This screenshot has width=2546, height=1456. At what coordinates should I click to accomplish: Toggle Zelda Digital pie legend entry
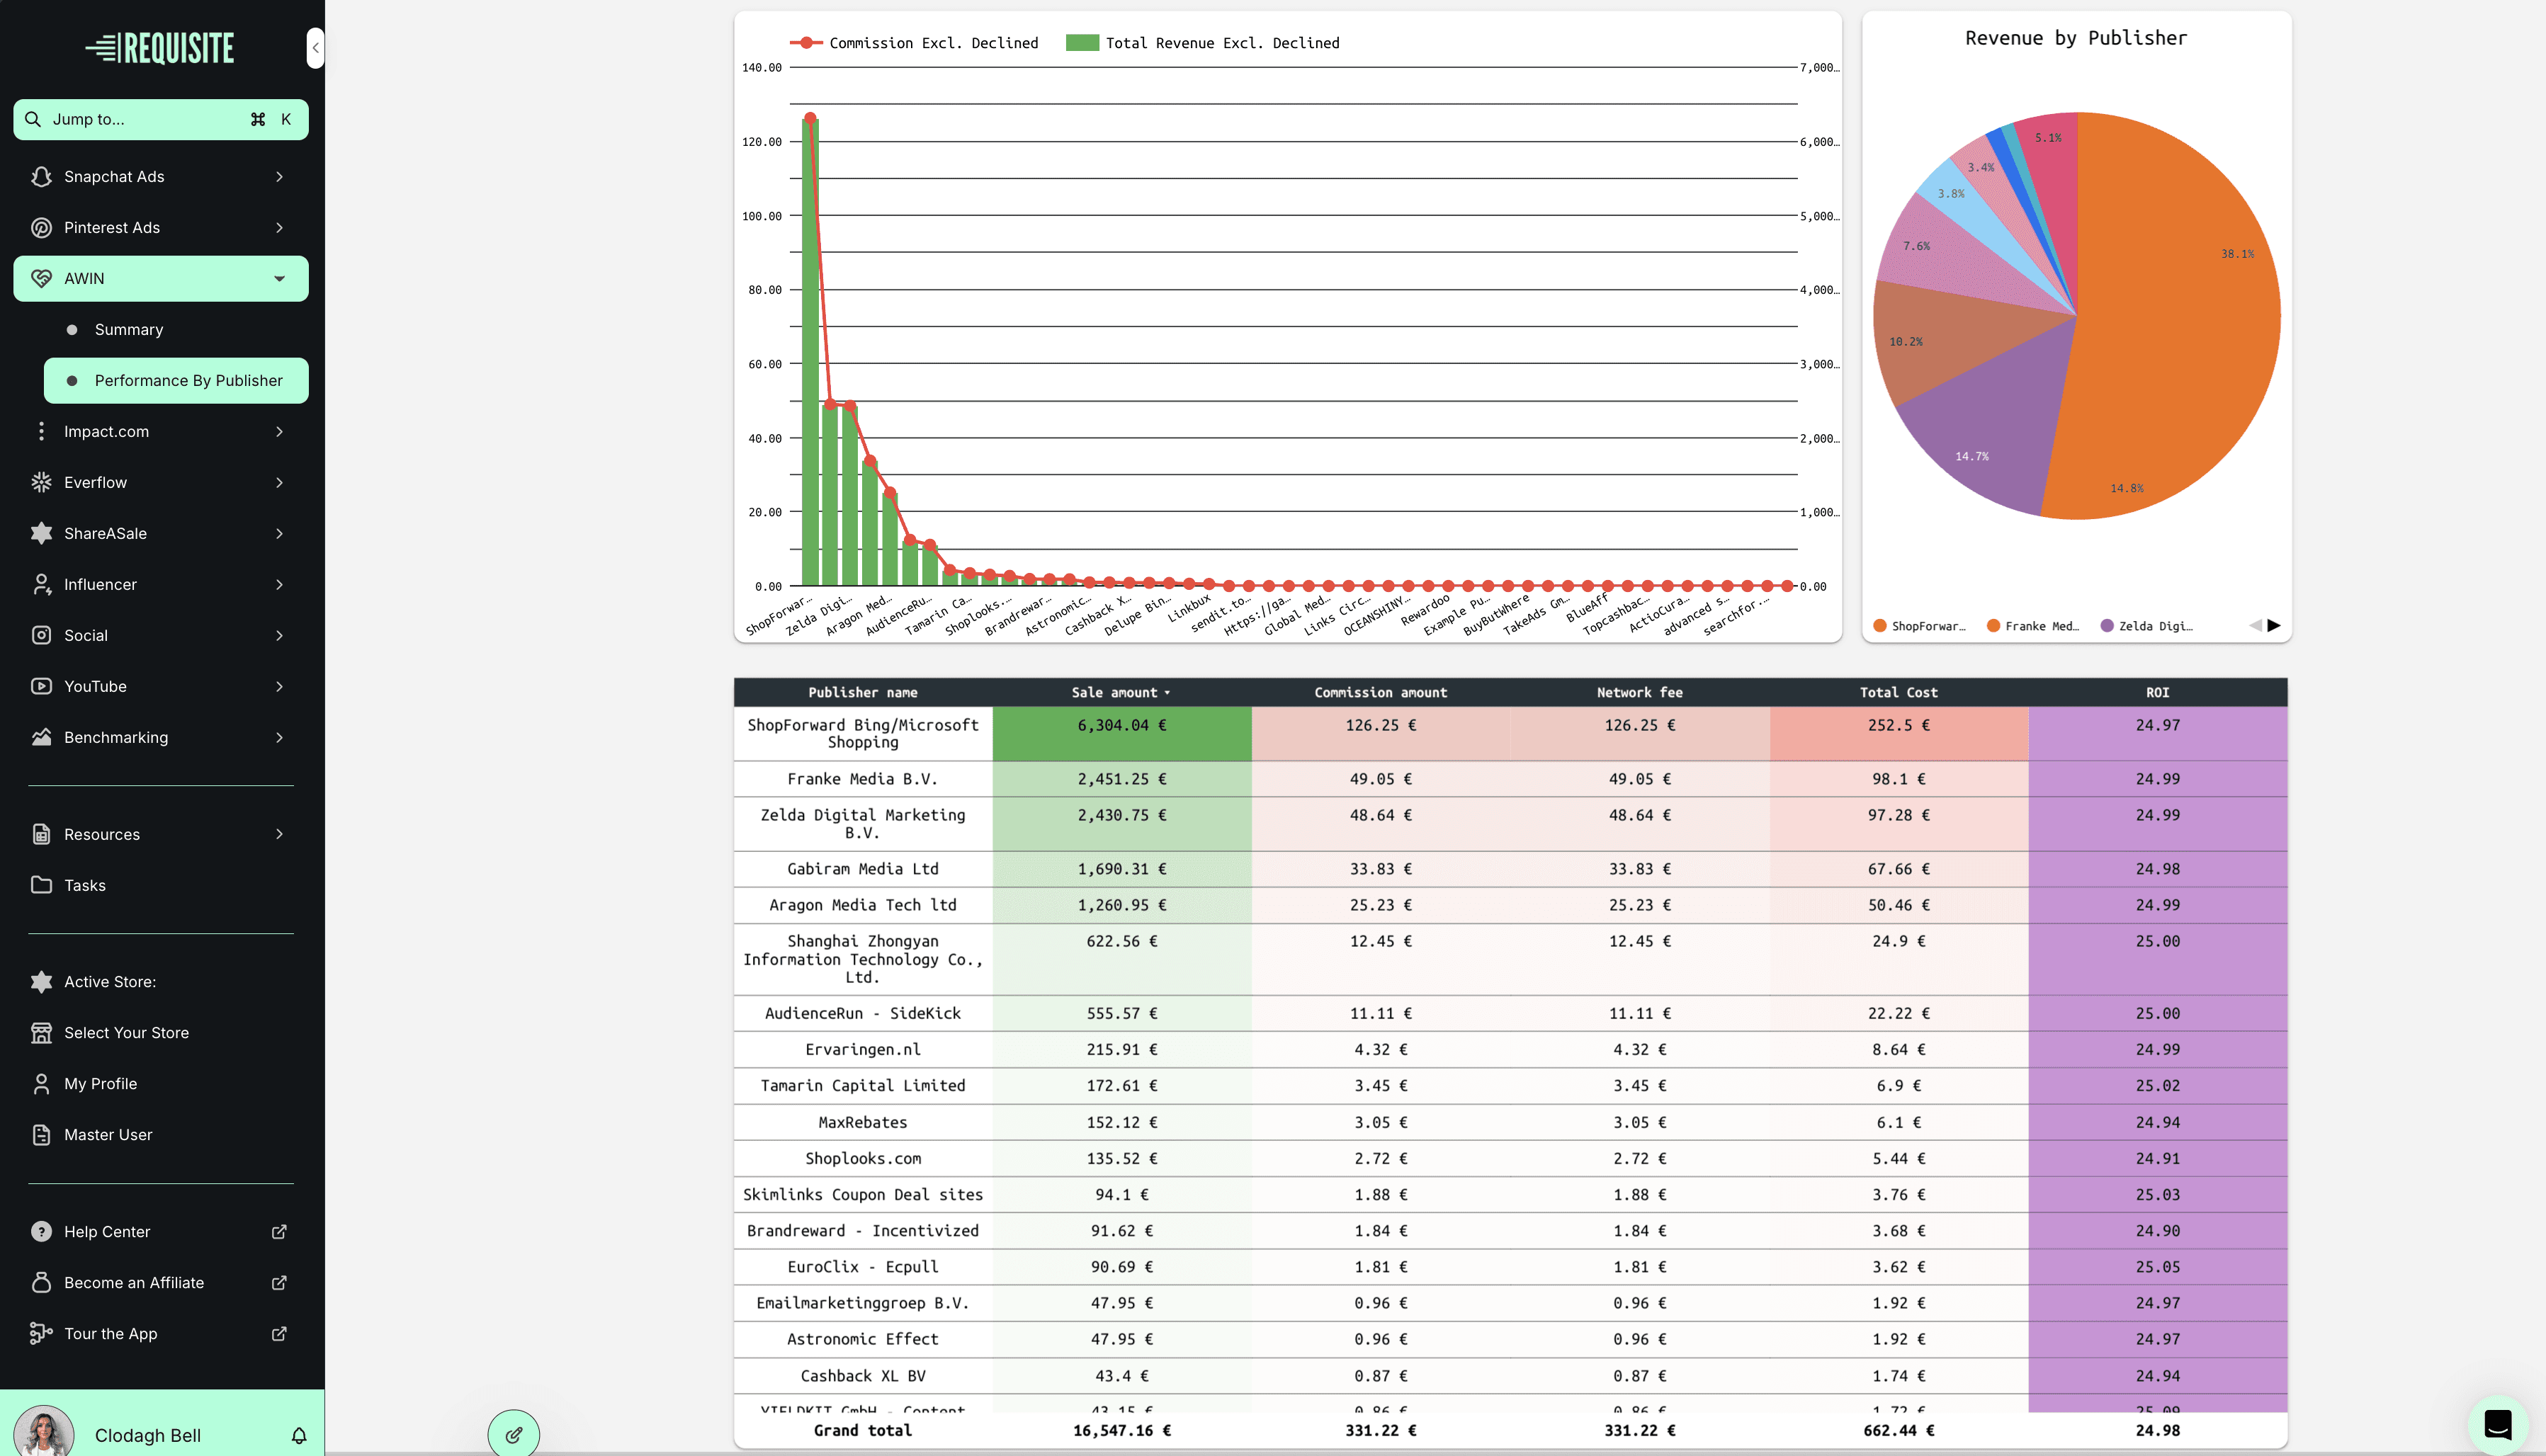click(x=2147, y=626)
